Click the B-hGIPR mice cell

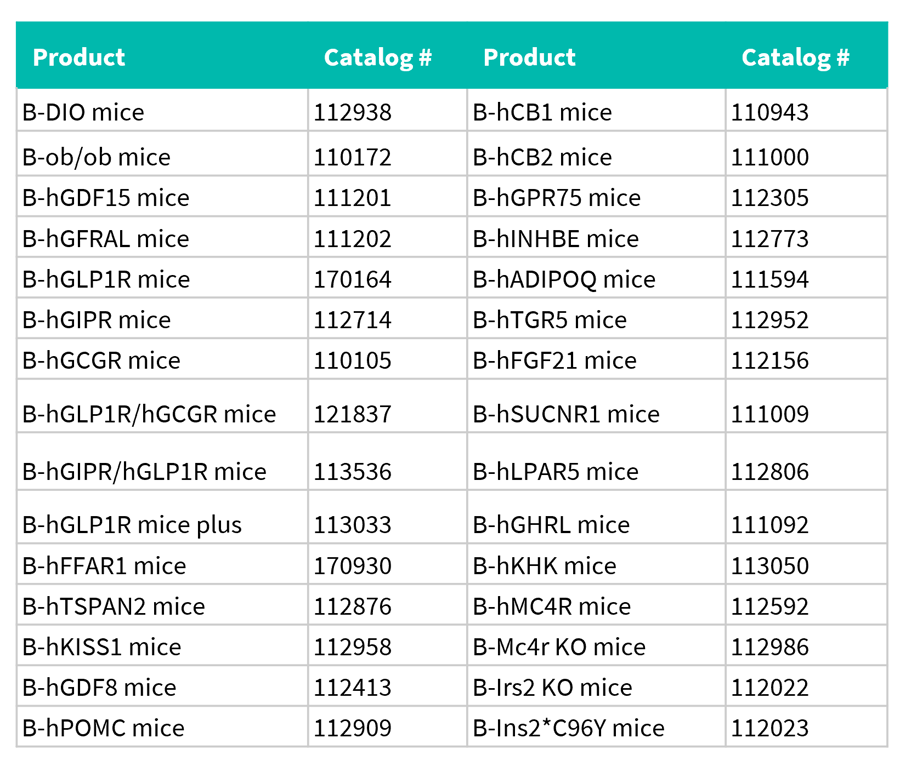(x=162, y=319)
